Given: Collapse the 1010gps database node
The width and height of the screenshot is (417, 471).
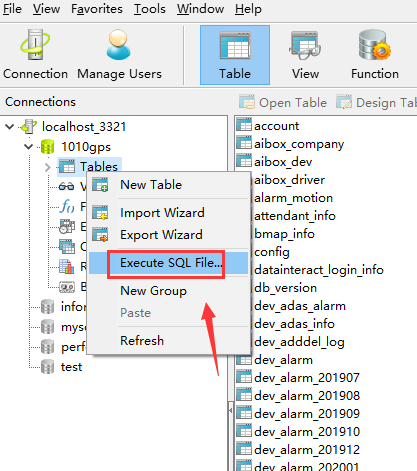Looking at the screenshot, I should (29, 146).
